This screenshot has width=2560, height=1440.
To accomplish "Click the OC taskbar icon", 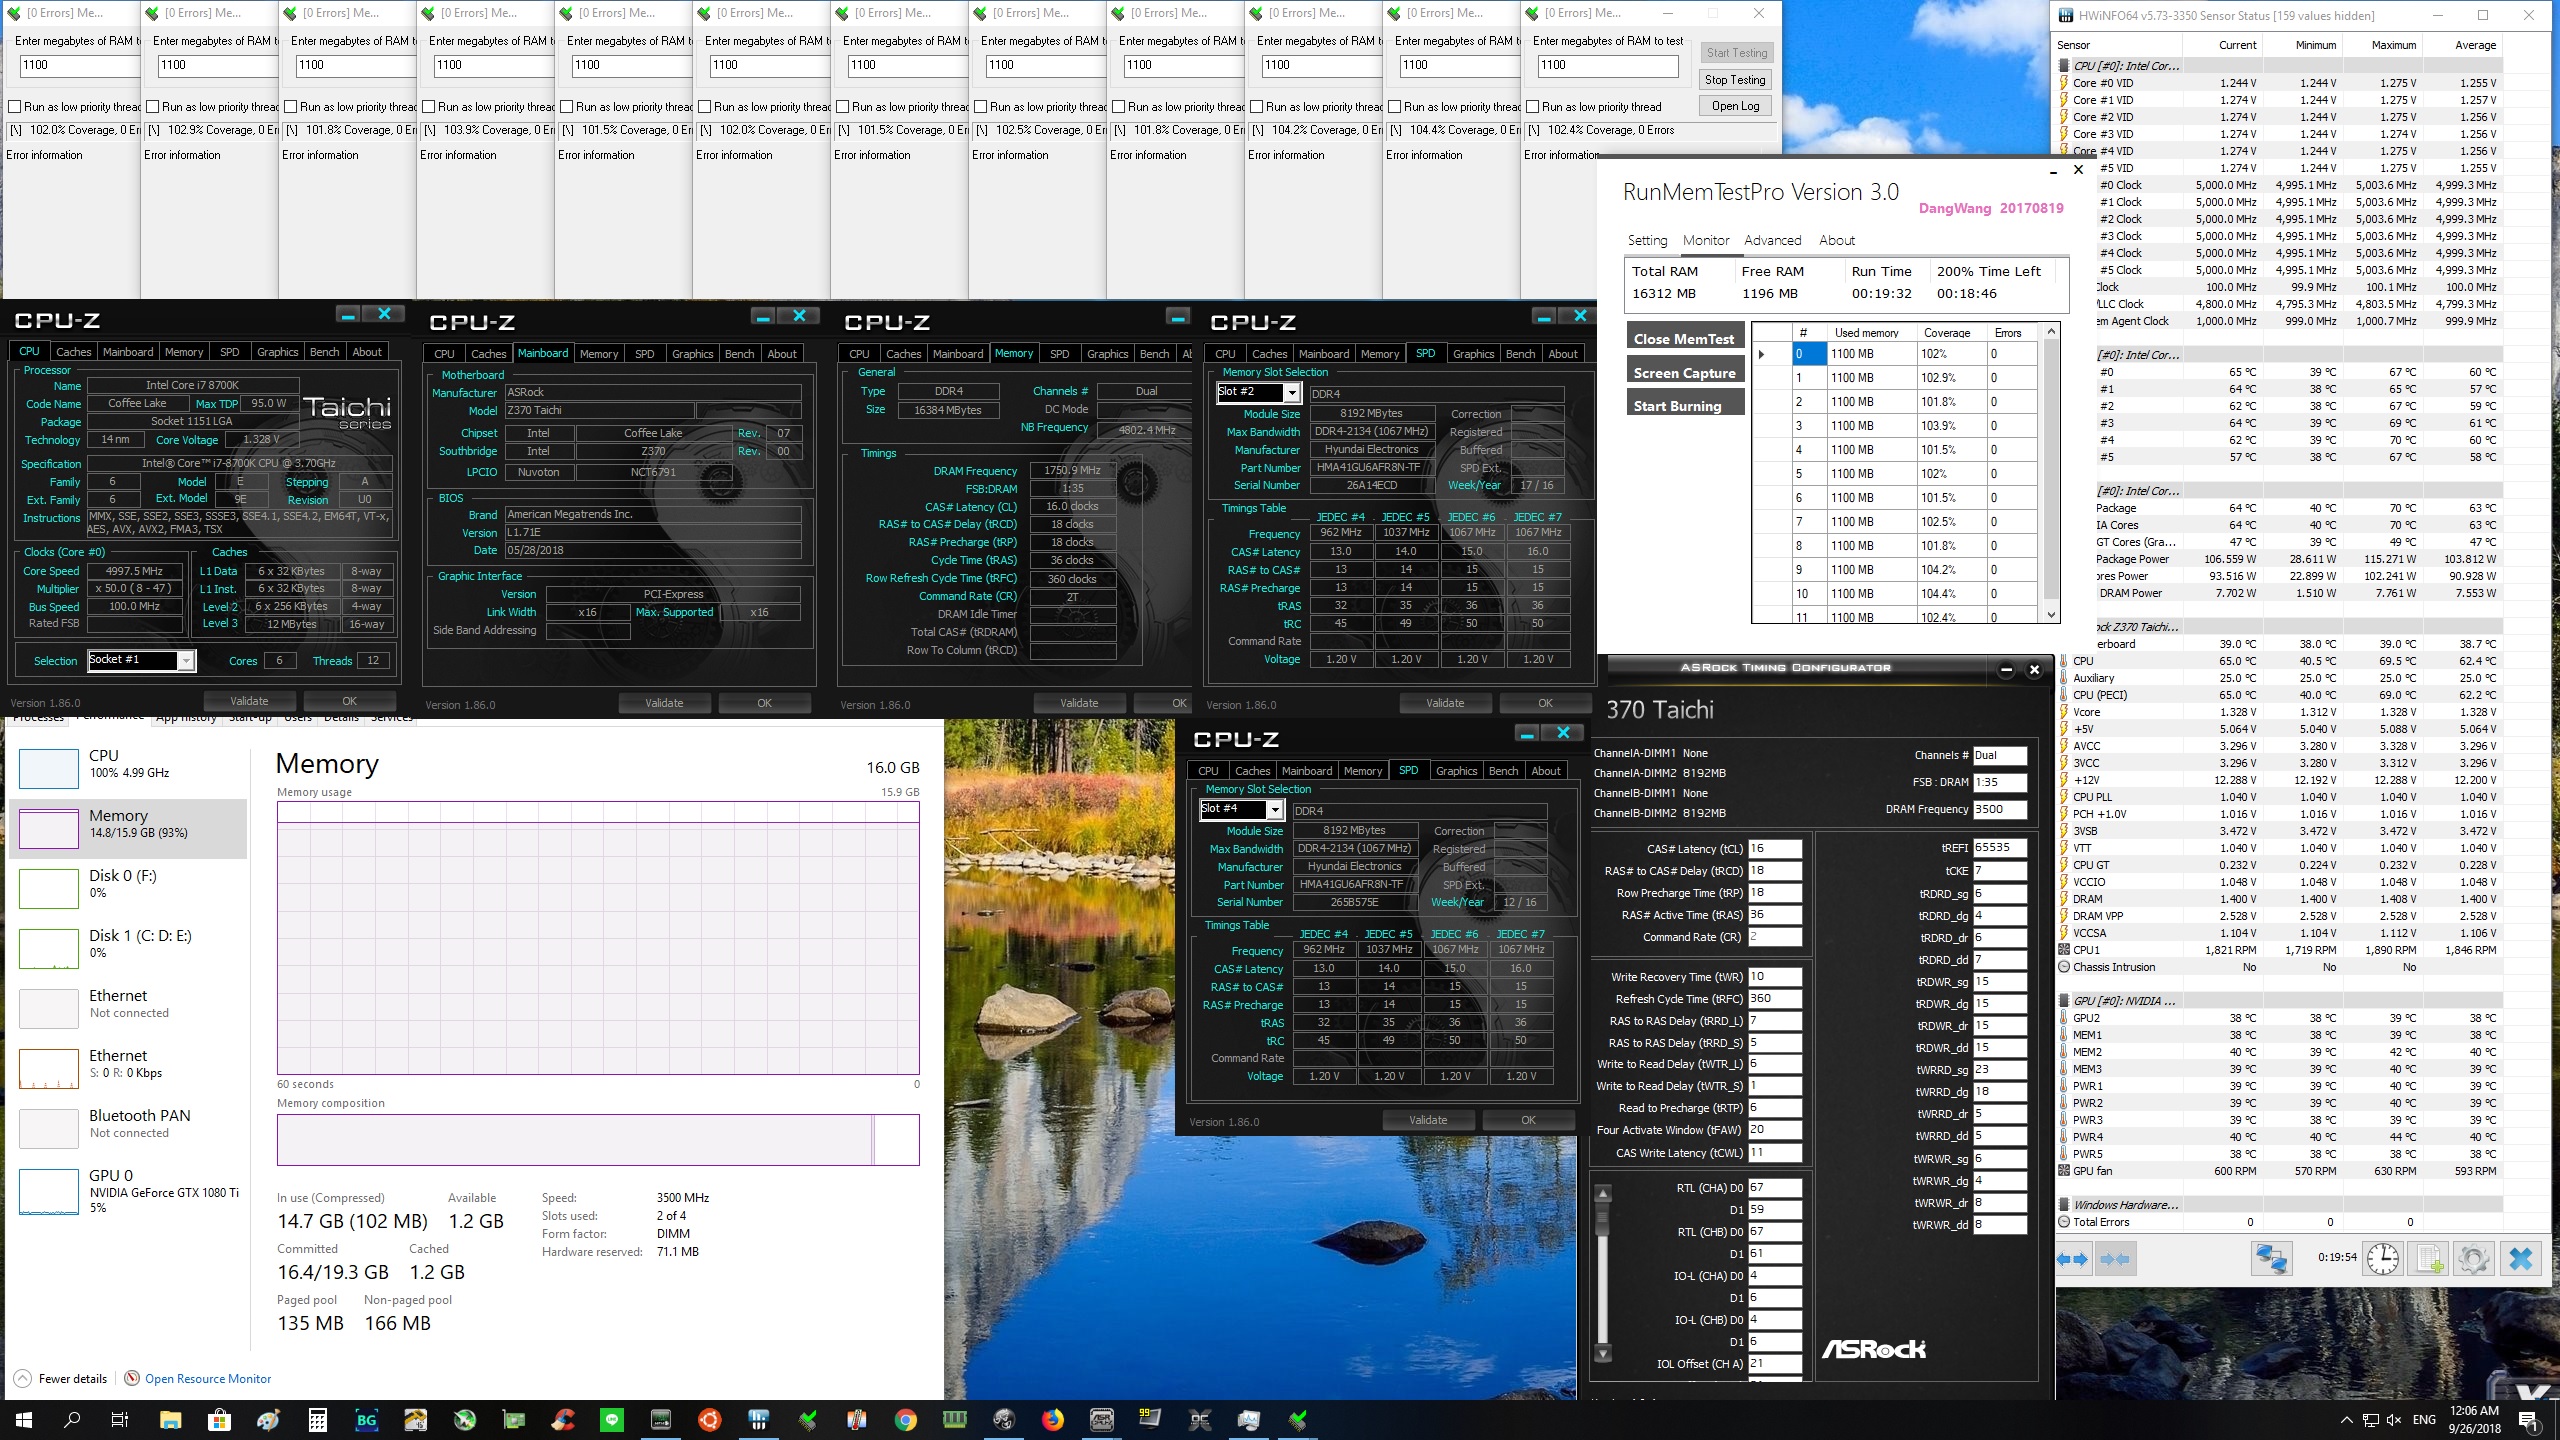I will tap(1200, 1420).
